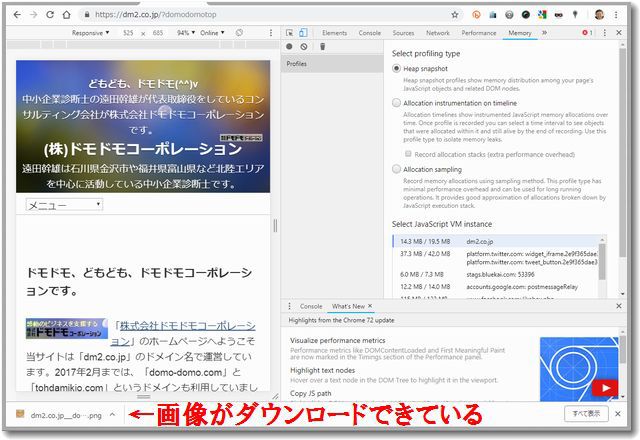The image size is (640, 440).
Task: Select the Heap snapshot radio button
Action: point(396,69)
